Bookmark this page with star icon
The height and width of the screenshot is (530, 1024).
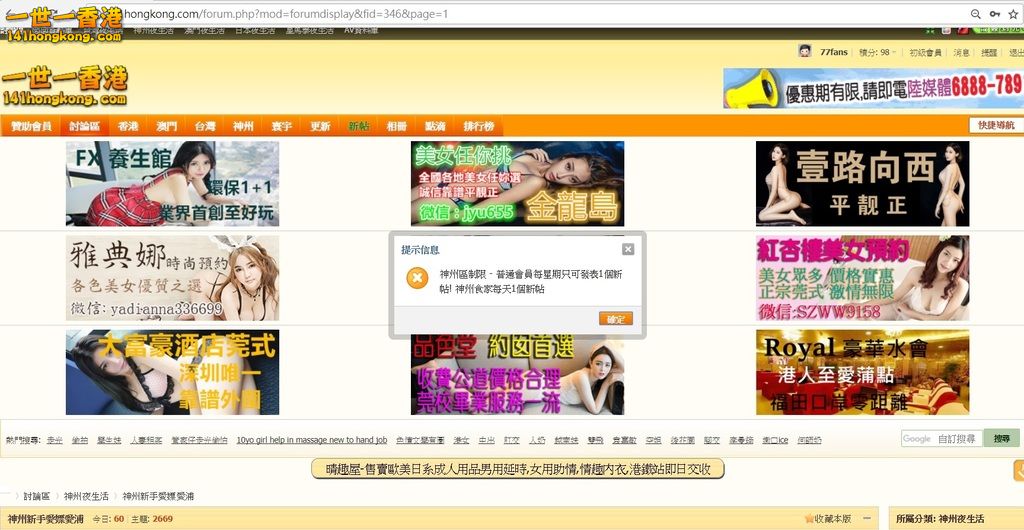(x=1014, y=14)
